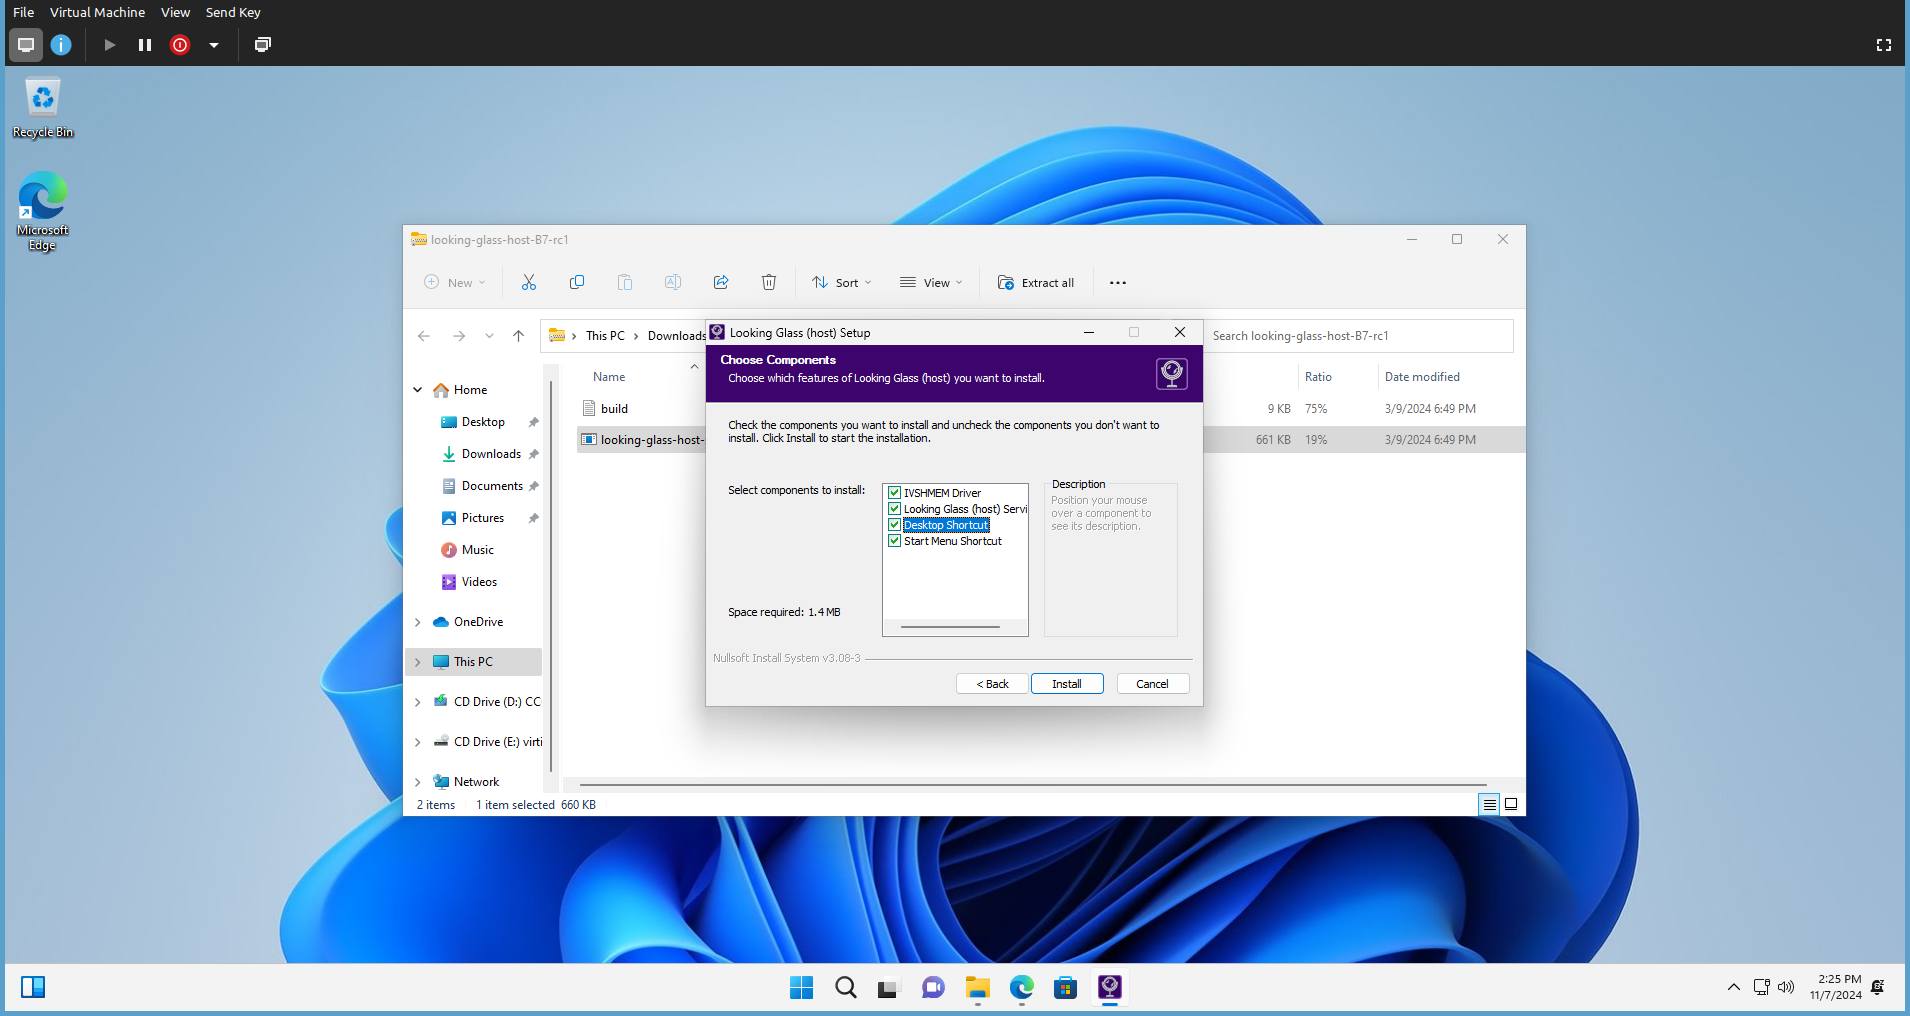Open Microsoft Store from taskbar
Image resolution: width=1910 pixels, height=1016 pixels.
(1066, 988)
